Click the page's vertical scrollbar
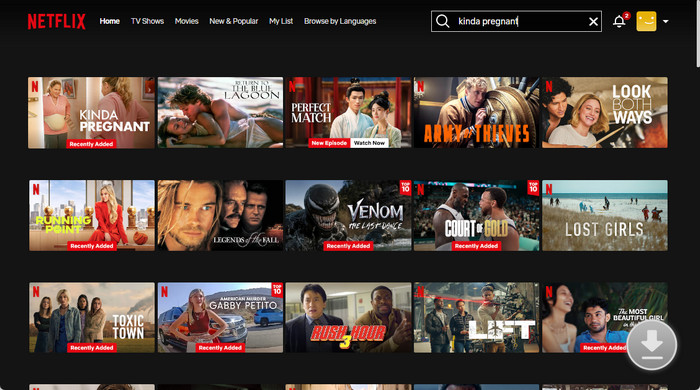Screen dimensions: 700x390 click(697, 33)
